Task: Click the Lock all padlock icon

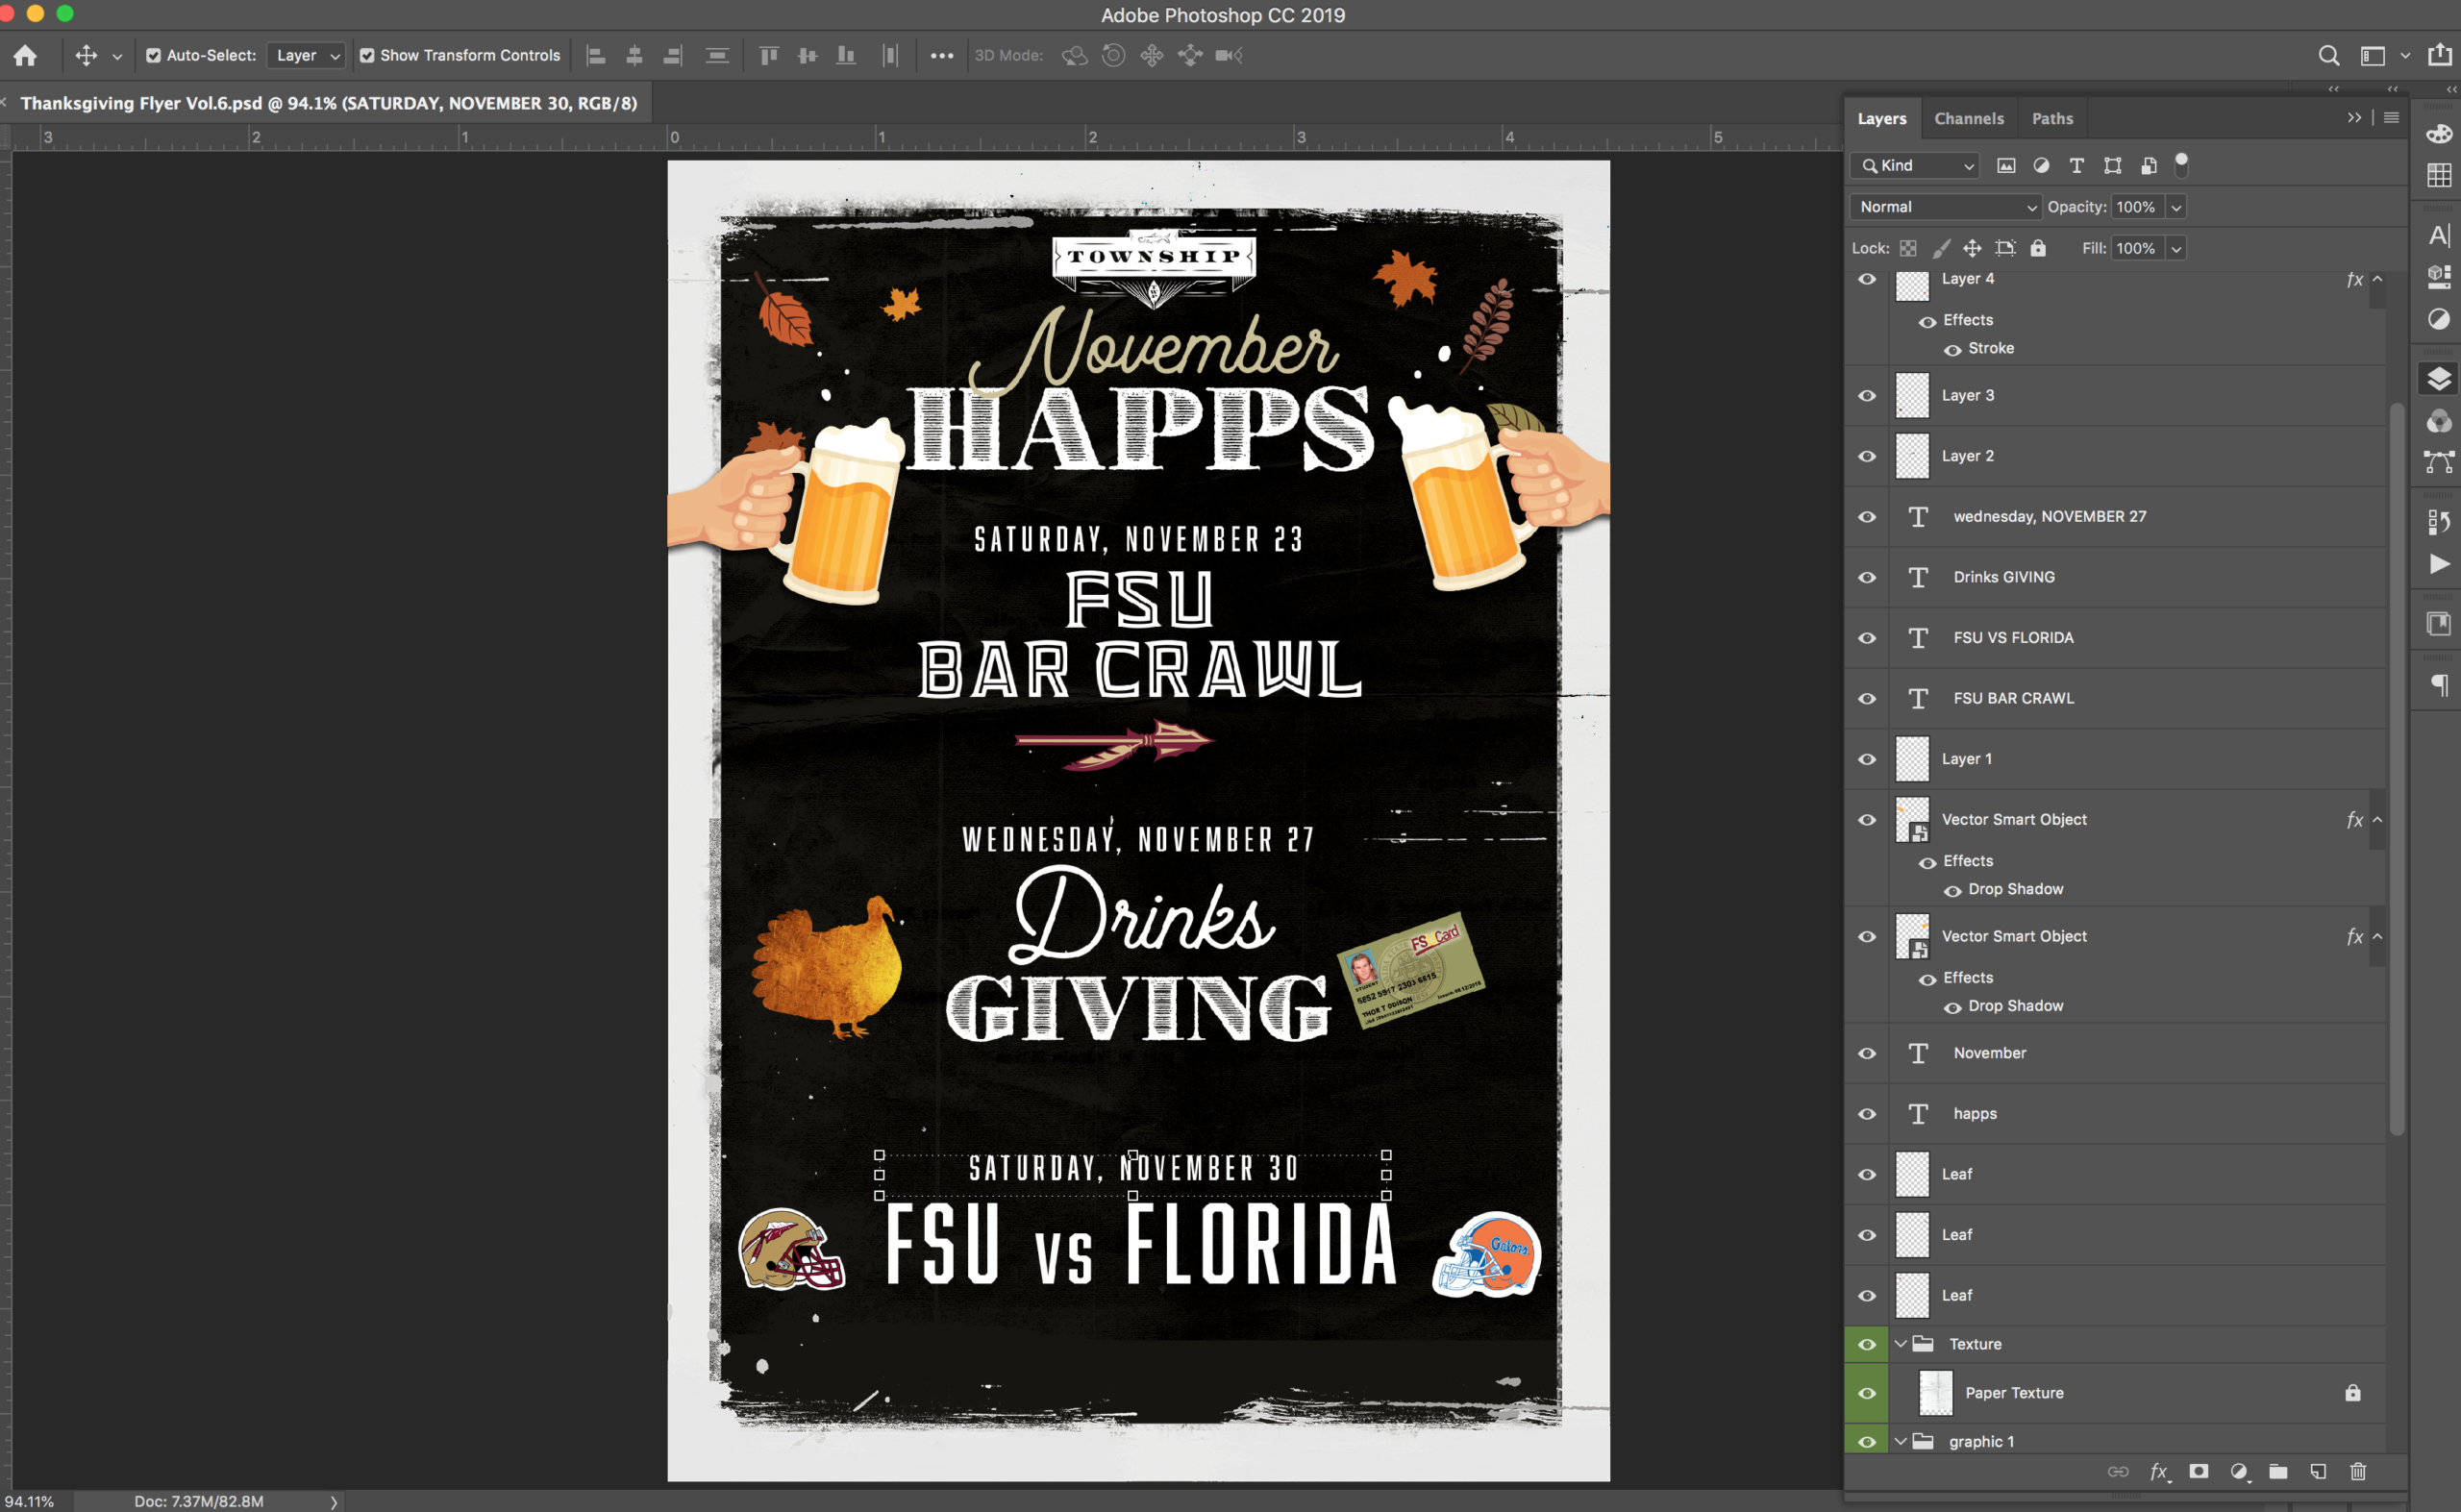Action: click(2038, 248)
